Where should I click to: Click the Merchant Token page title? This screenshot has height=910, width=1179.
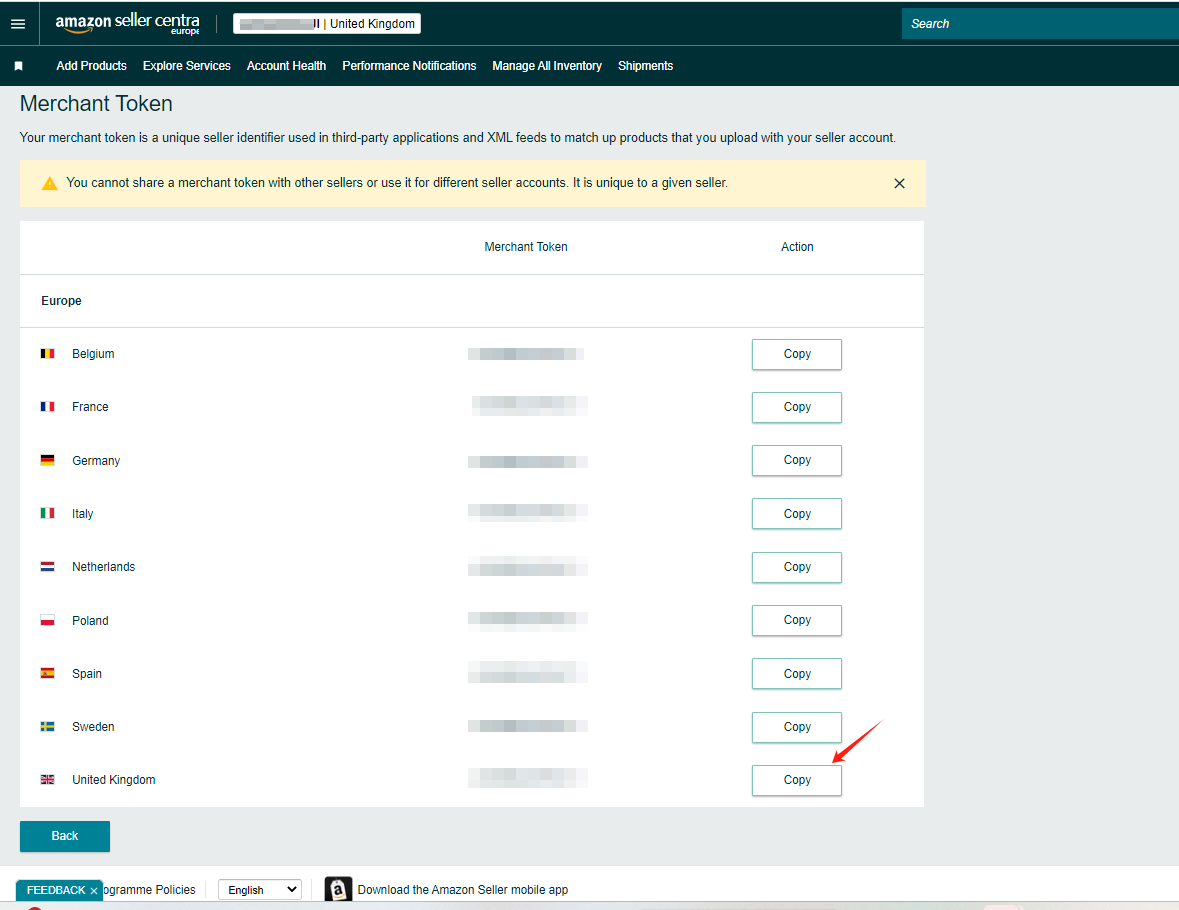tap(96, 104)
